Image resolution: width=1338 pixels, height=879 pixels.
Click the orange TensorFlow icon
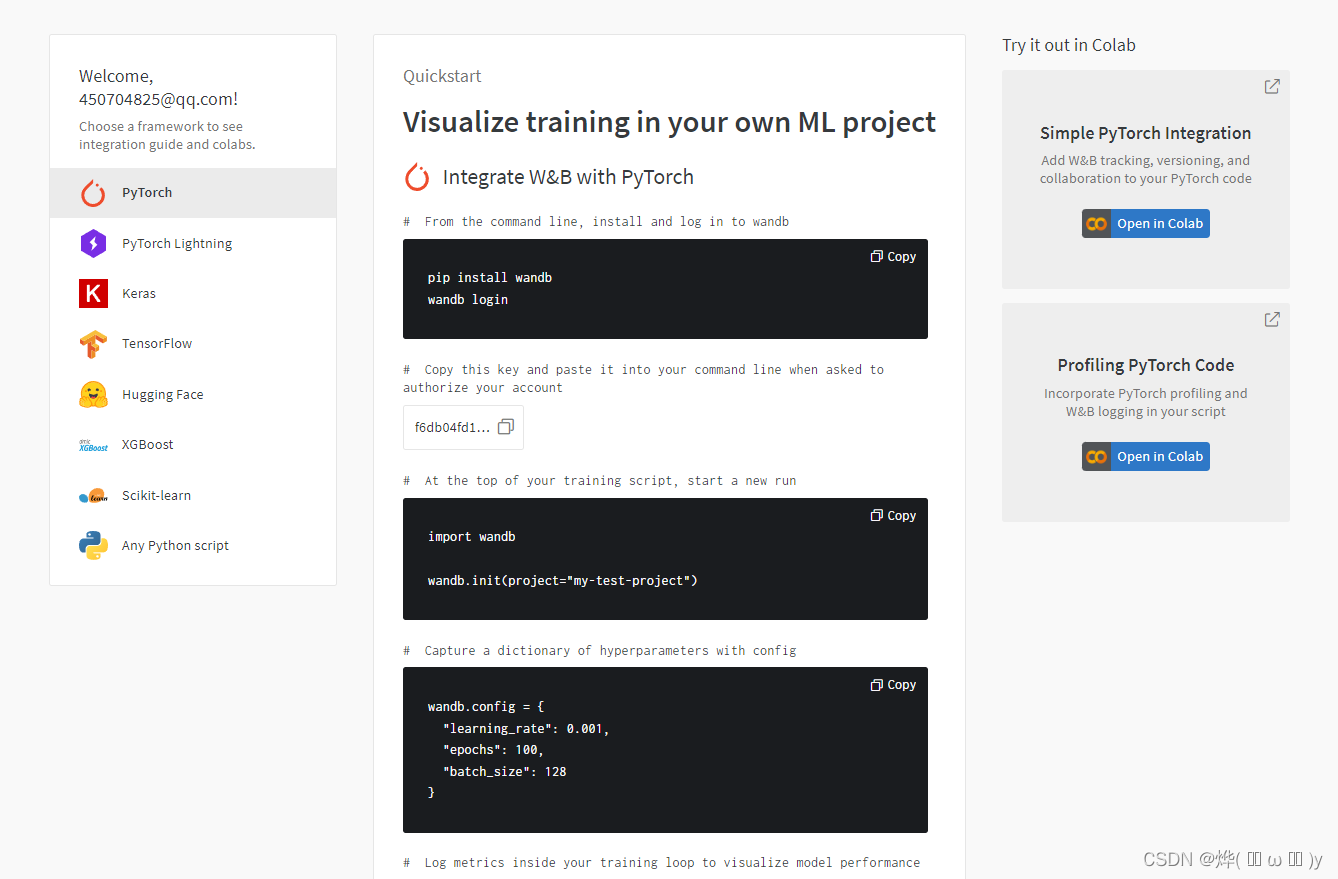(93, 344)
